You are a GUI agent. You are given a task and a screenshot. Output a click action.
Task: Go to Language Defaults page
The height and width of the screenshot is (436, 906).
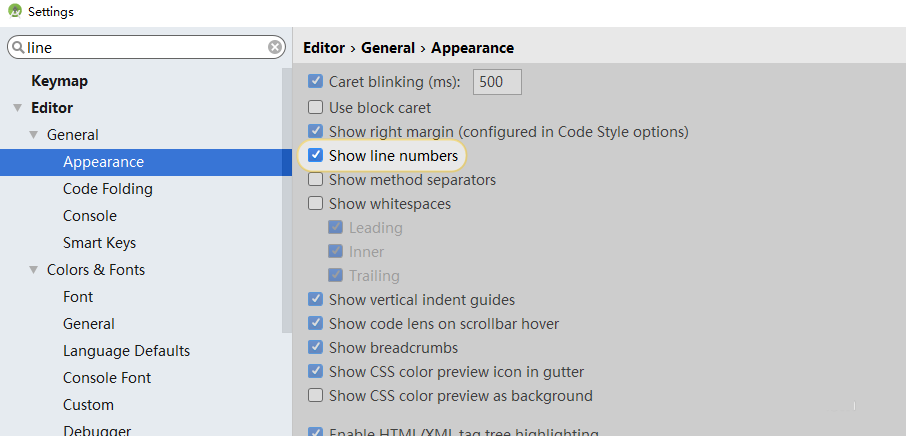(x=126, y=351)
